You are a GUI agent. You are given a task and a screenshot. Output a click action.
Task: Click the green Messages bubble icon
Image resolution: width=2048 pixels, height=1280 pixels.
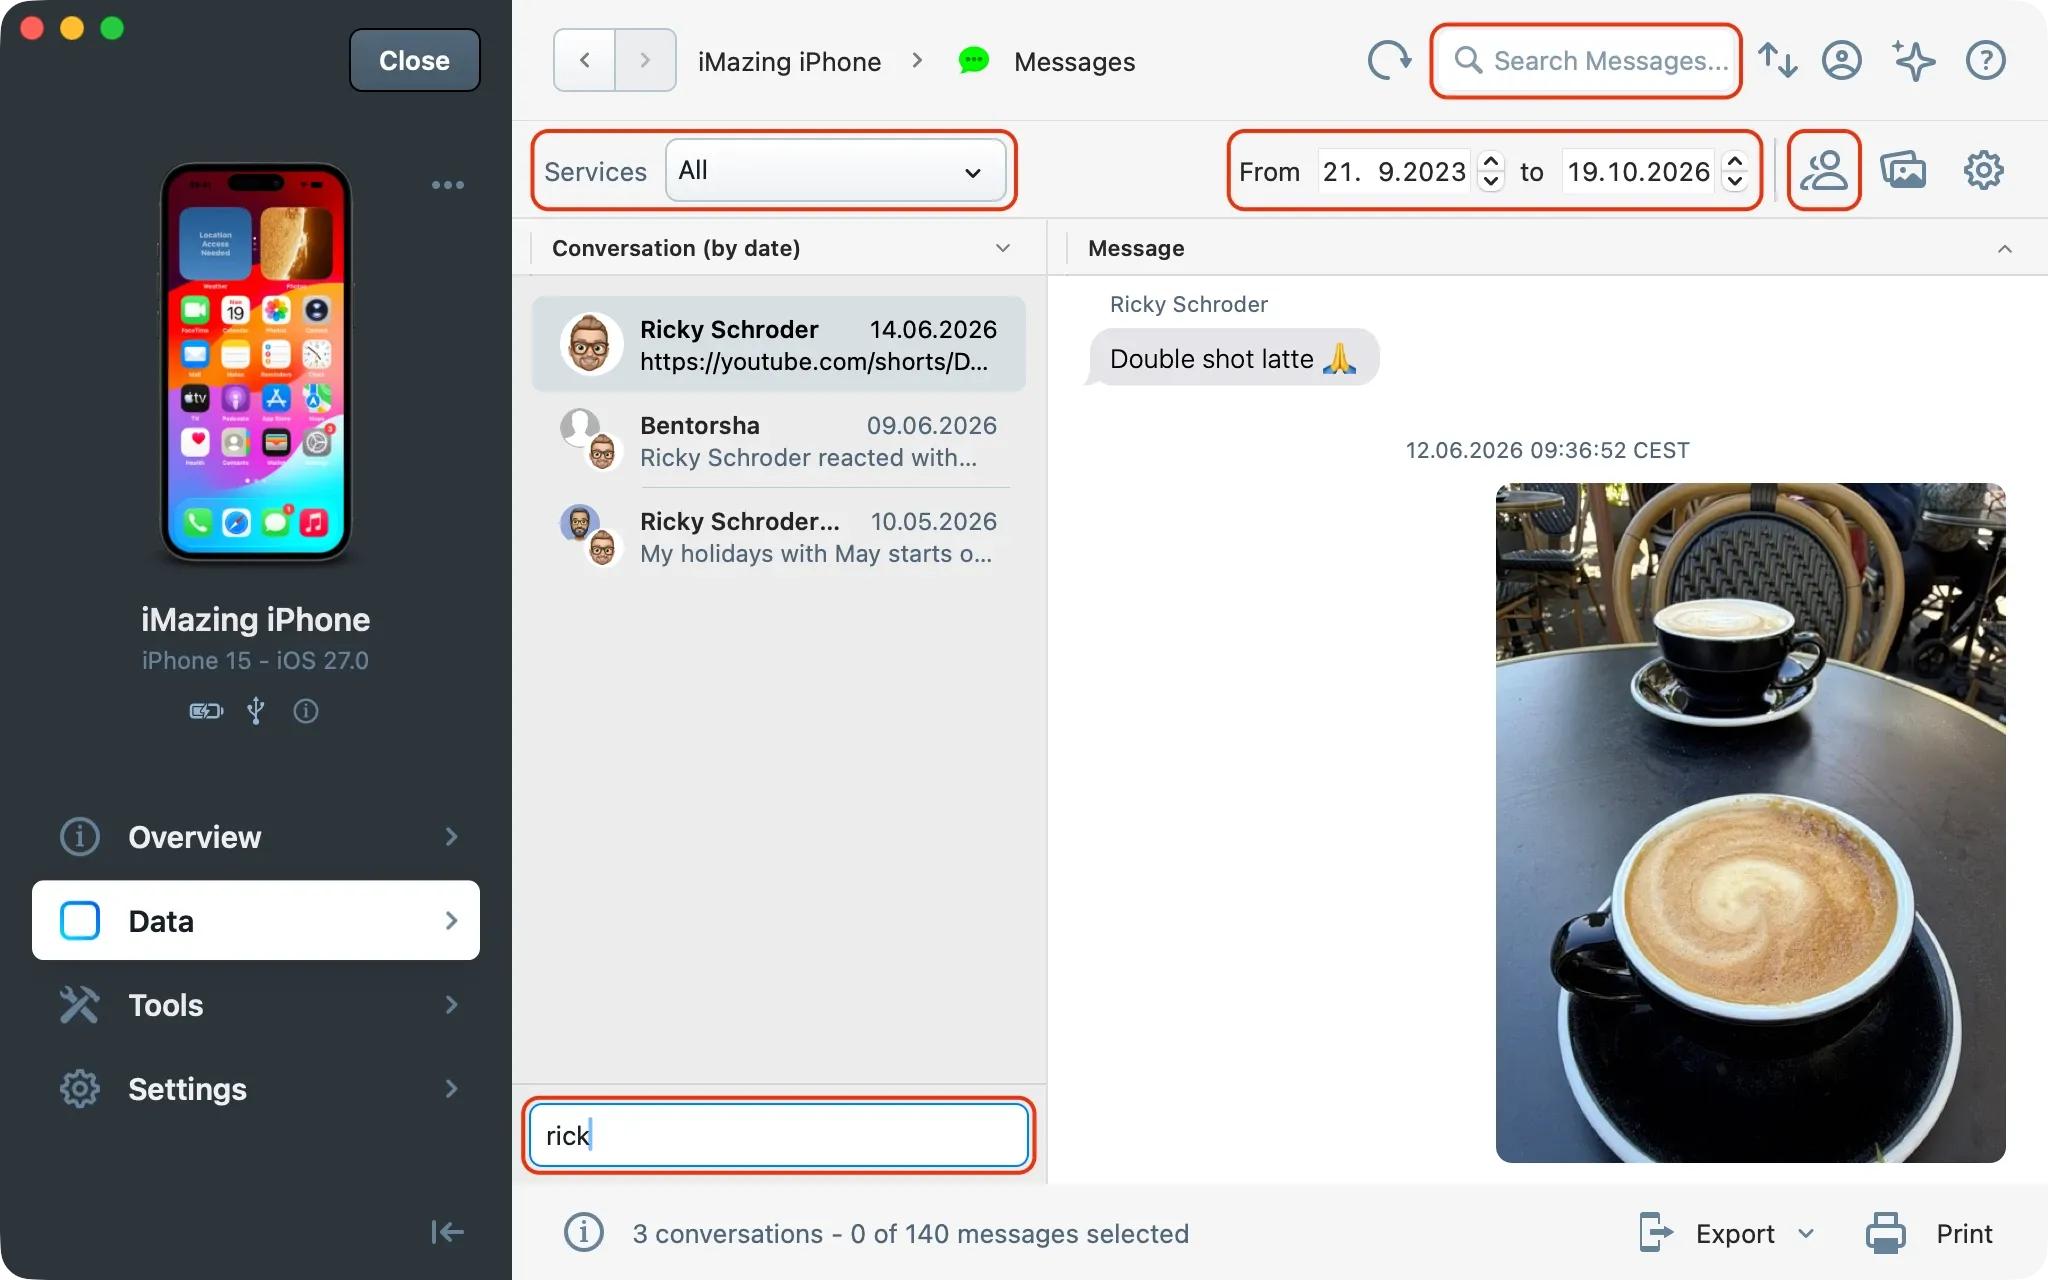[x=973, y=61]
